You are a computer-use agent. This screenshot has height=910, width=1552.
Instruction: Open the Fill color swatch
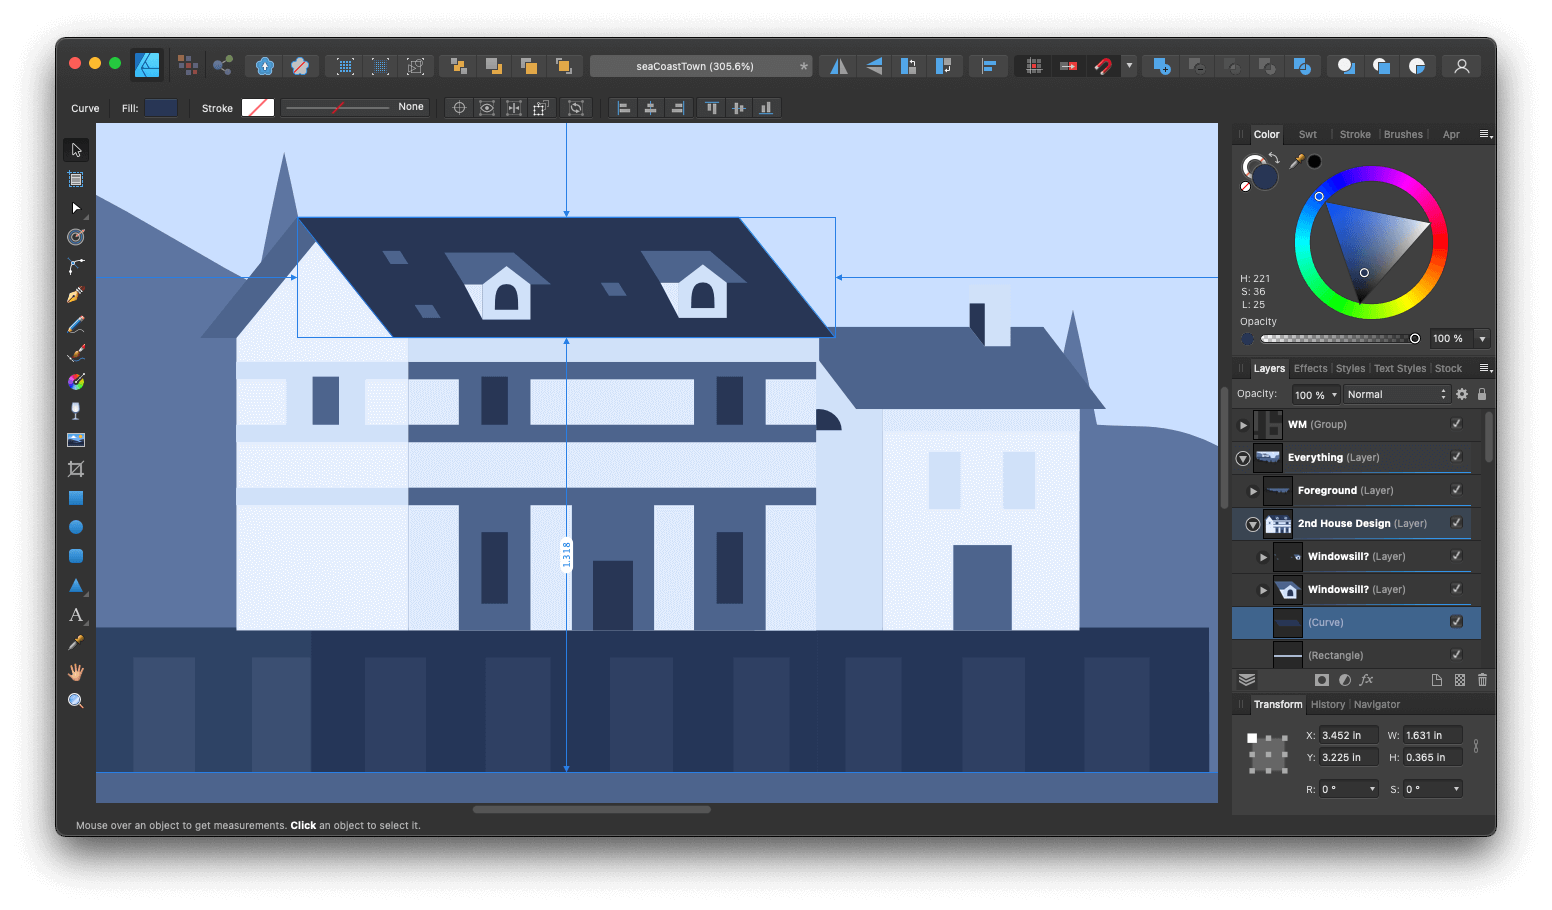(160, 107)
